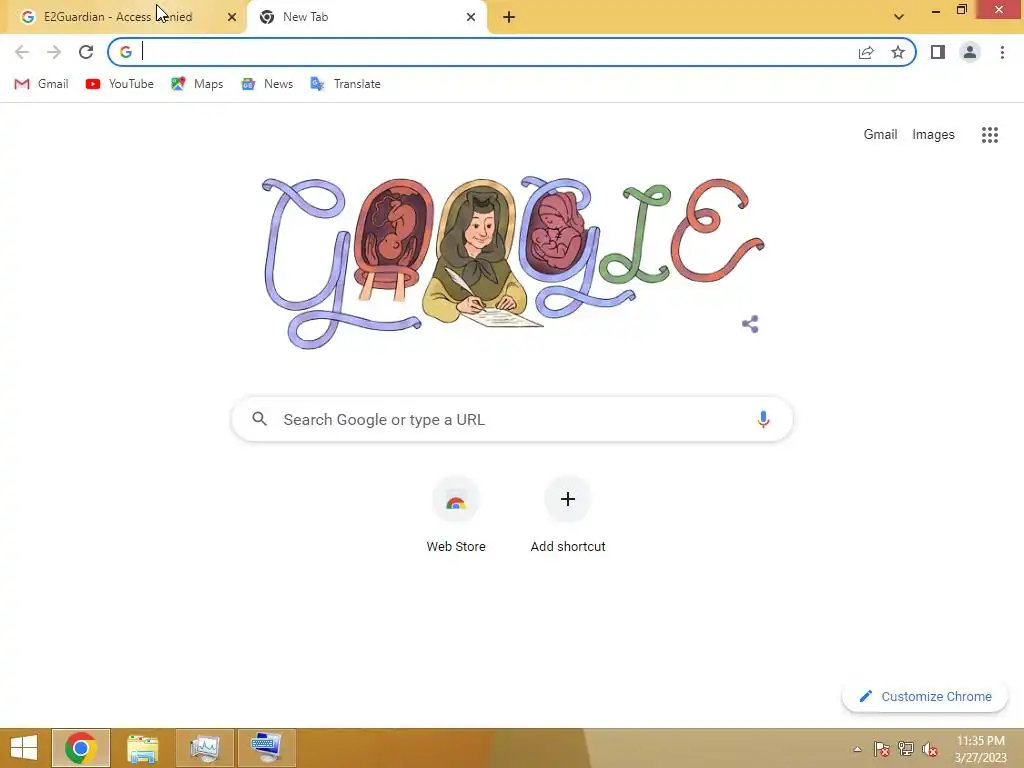Reload the current page
The image size is (1024, 768).
(86, 52)
